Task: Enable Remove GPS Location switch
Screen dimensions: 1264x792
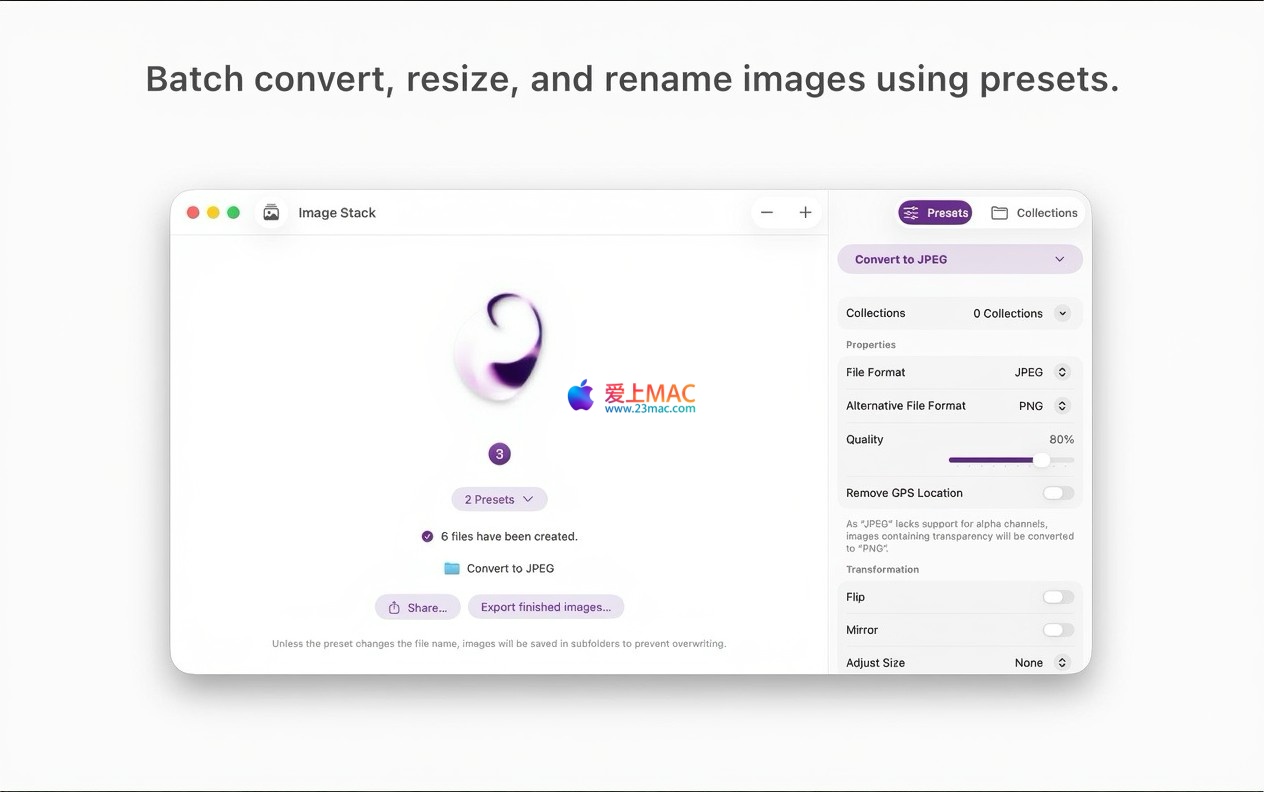Action: (1058, 493)
